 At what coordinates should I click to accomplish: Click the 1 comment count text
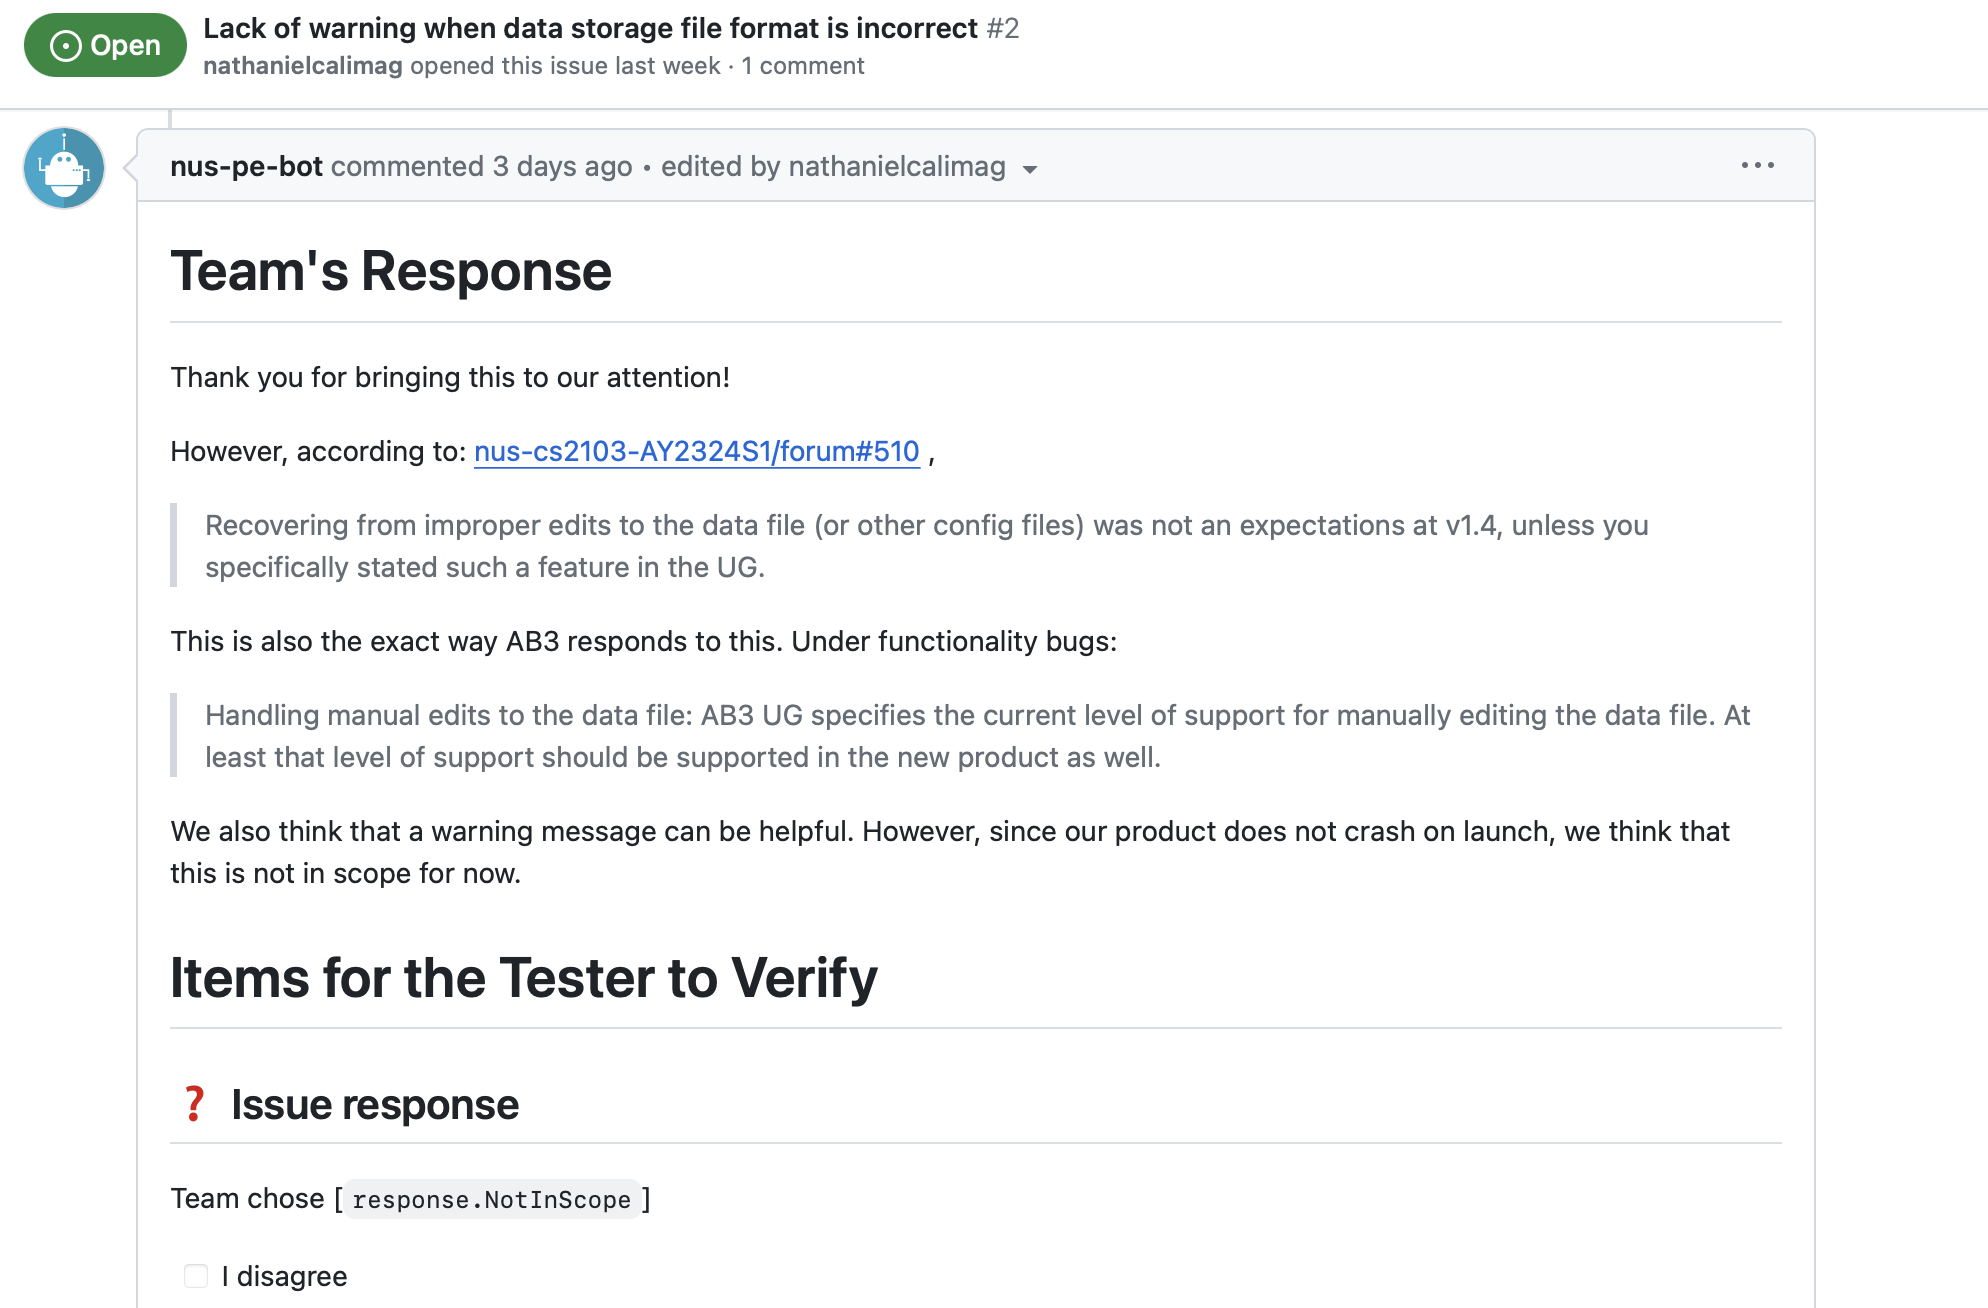(802, 66)
